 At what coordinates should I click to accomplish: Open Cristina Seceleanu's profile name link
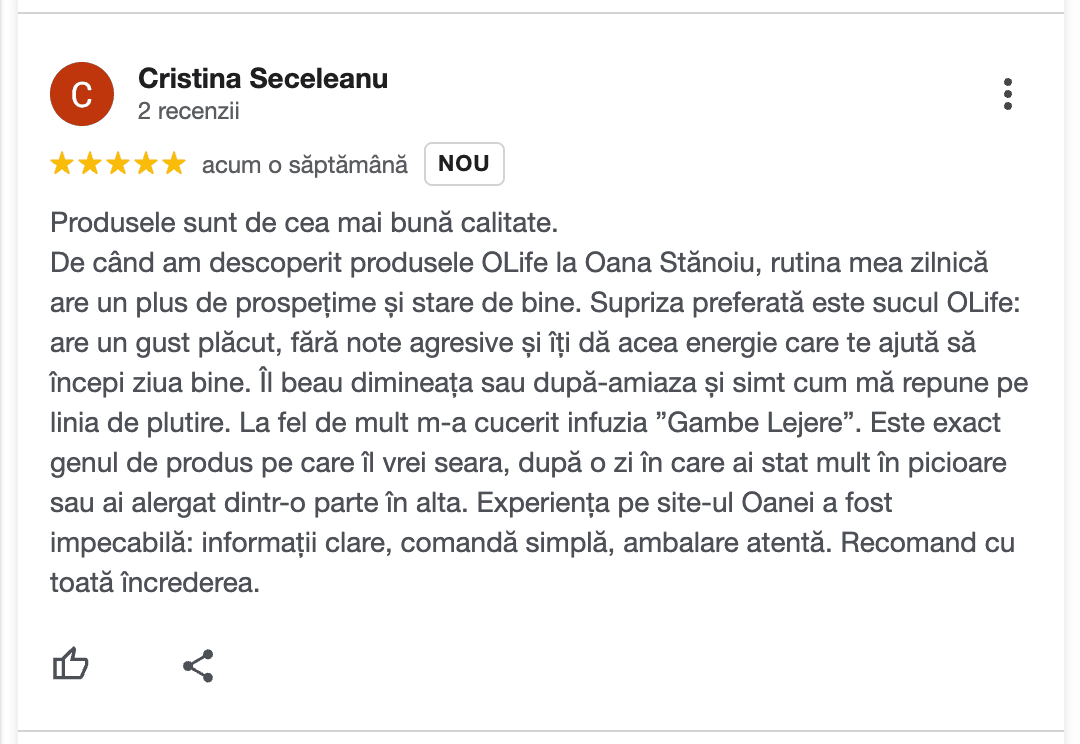263,78
